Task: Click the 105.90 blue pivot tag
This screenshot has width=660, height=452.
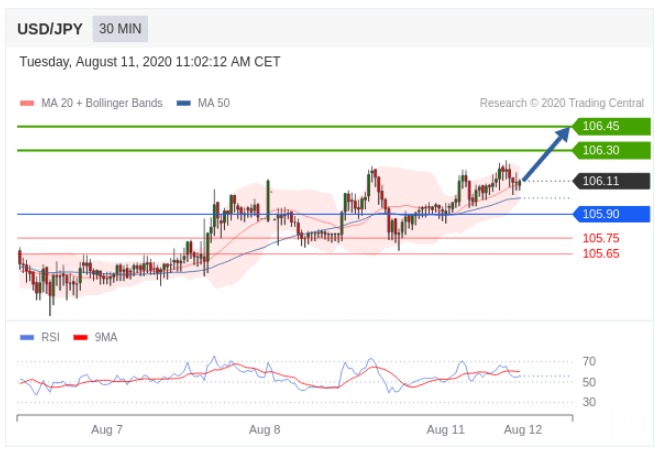Action: coord(612,214)
